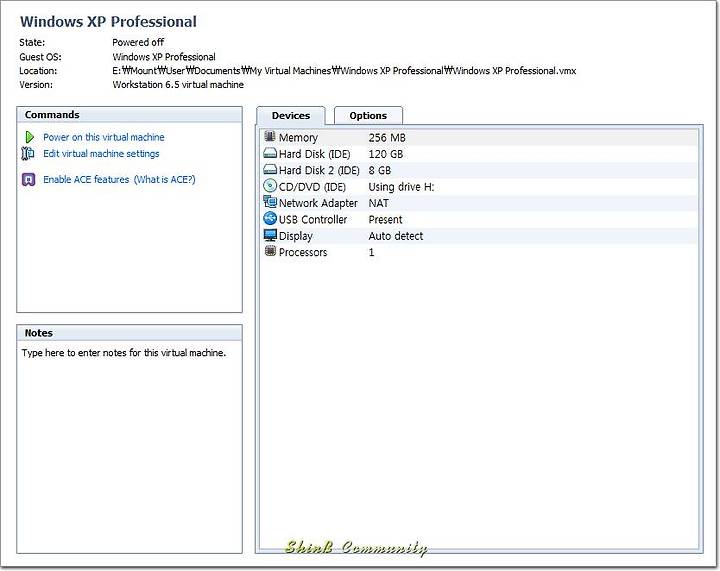Click the Powered off state value
Image resolution: width=720 pixels, height=571 pixels.
(138, 42)
